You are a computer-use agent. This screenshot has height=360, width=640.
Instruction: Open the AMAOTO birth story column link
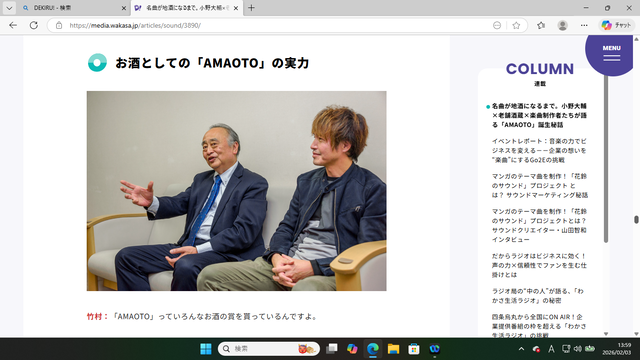539,116
